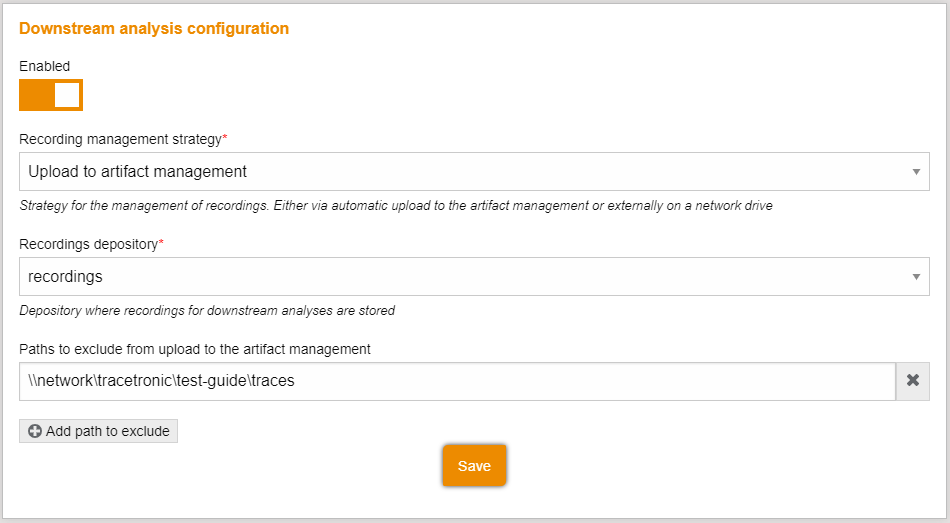The height and width of the screenshot is (523, 950).
Task: Open the Recordings depository dropdown
Action: [x=474, y=277]
